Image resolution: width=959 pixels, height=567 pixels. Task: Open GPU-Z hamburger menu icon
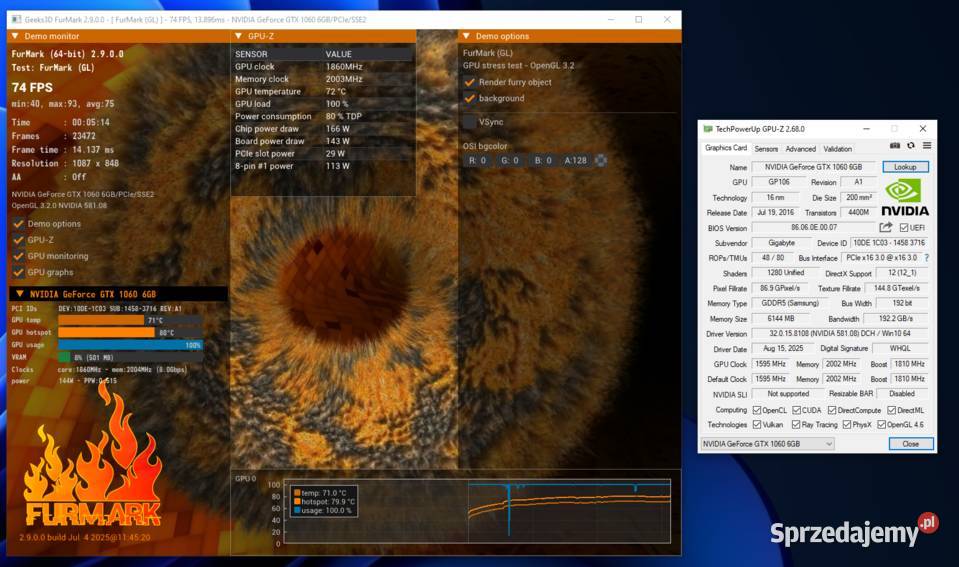(927, 146)
